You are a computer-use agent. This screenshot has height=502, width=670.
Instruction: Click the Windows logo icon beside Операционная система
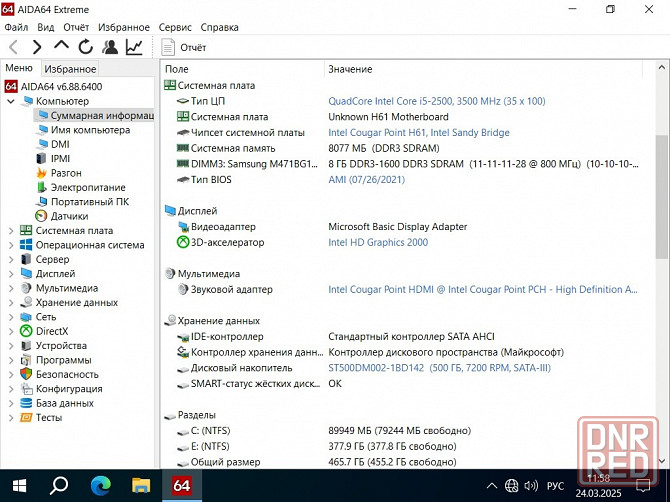(x=26, y=245)
